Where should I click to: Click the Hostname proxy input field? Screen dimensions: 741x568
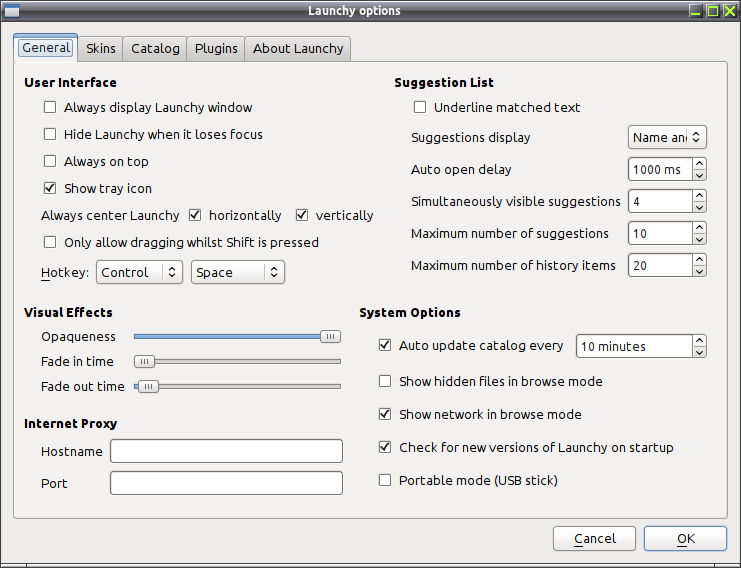click(x=226, y=451)
